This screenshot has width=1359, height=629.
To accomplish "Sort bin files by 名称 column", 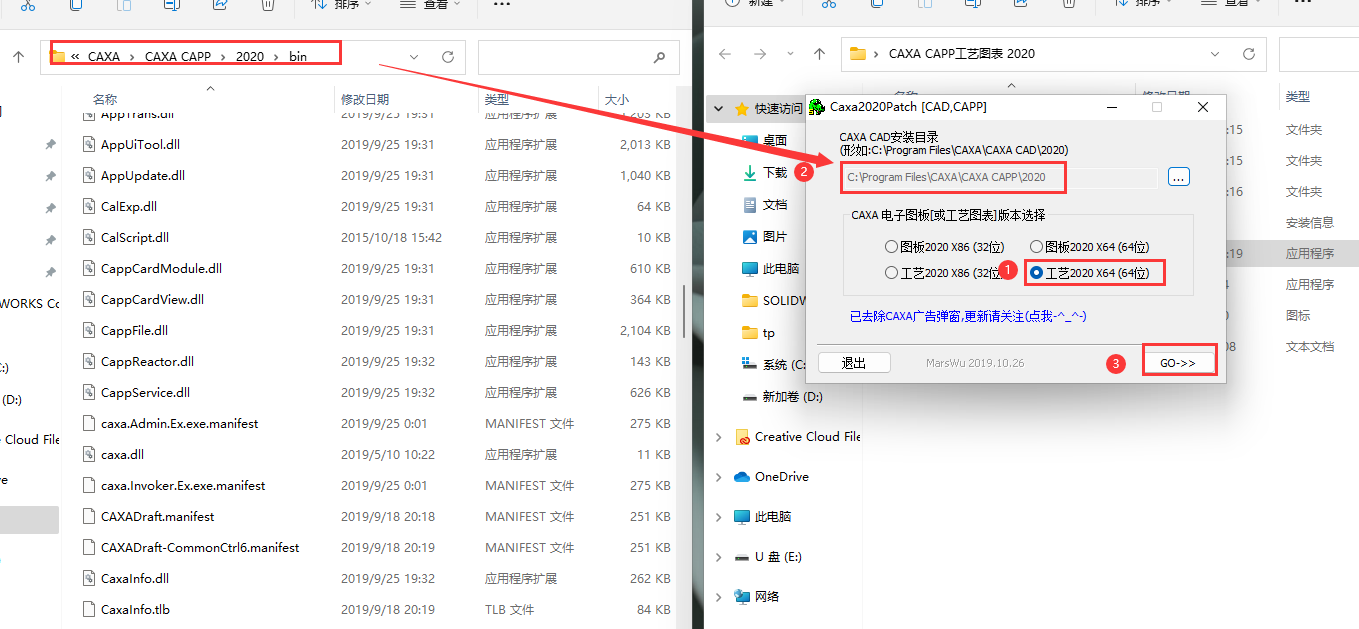I will pyautogui.click(x=105, y=99).
